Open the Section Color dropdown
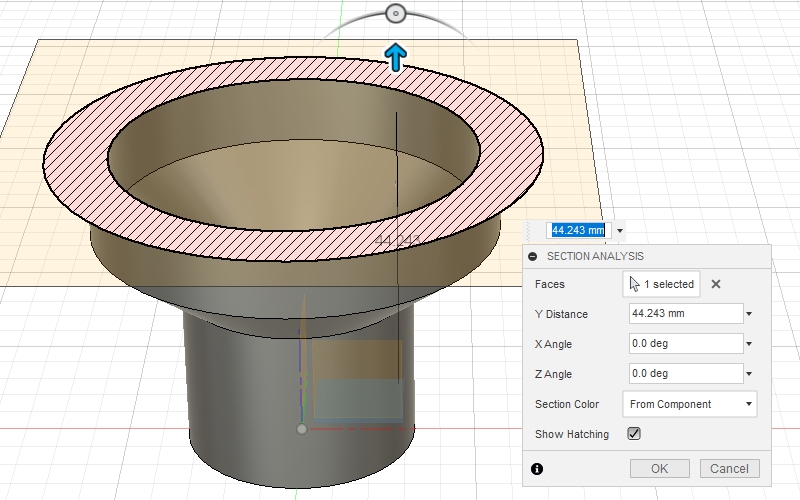Image resolution: width=800 pixels, height=500 pixels. tap(689, 404)
